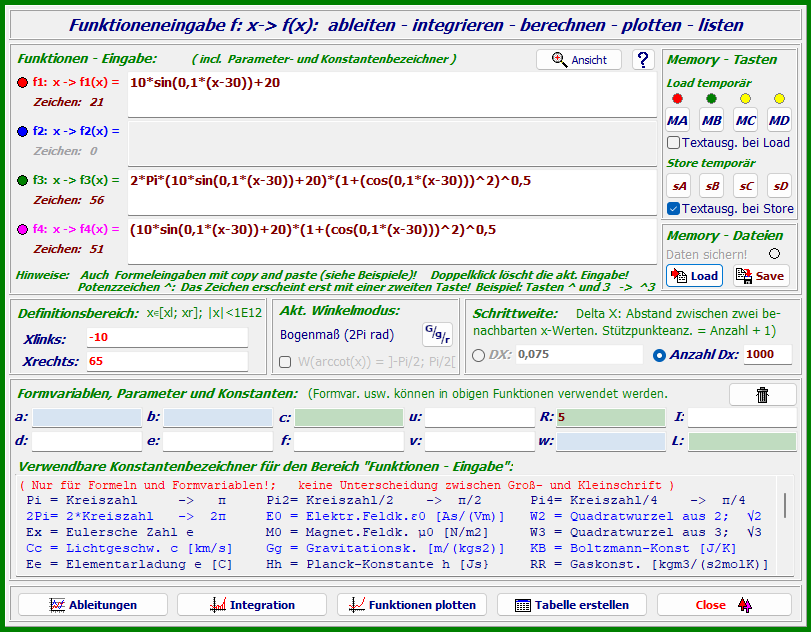
Task: Save memory data to file
Action: point(760,275)
